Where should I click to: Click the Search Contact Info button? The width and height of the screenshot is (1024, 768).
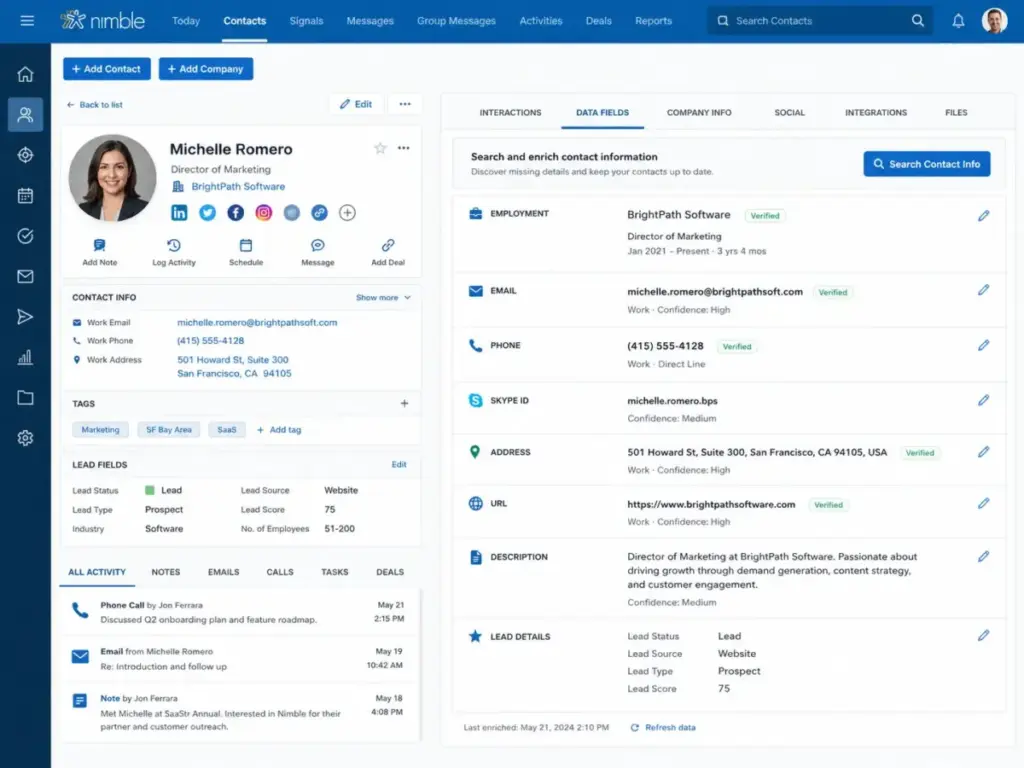click(926, 164)
